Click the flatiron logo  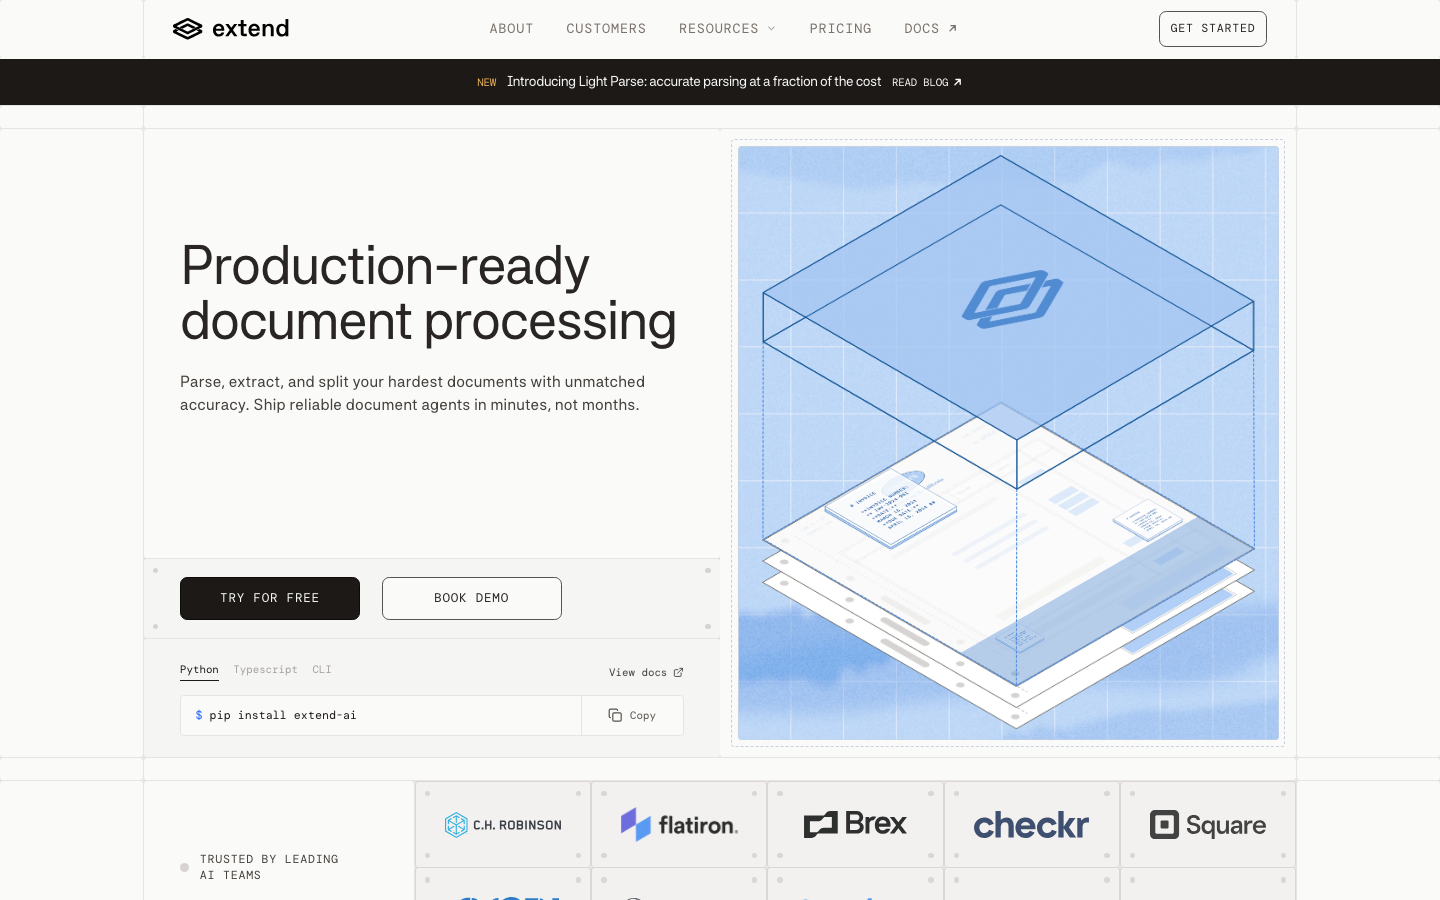pos(679,825)
